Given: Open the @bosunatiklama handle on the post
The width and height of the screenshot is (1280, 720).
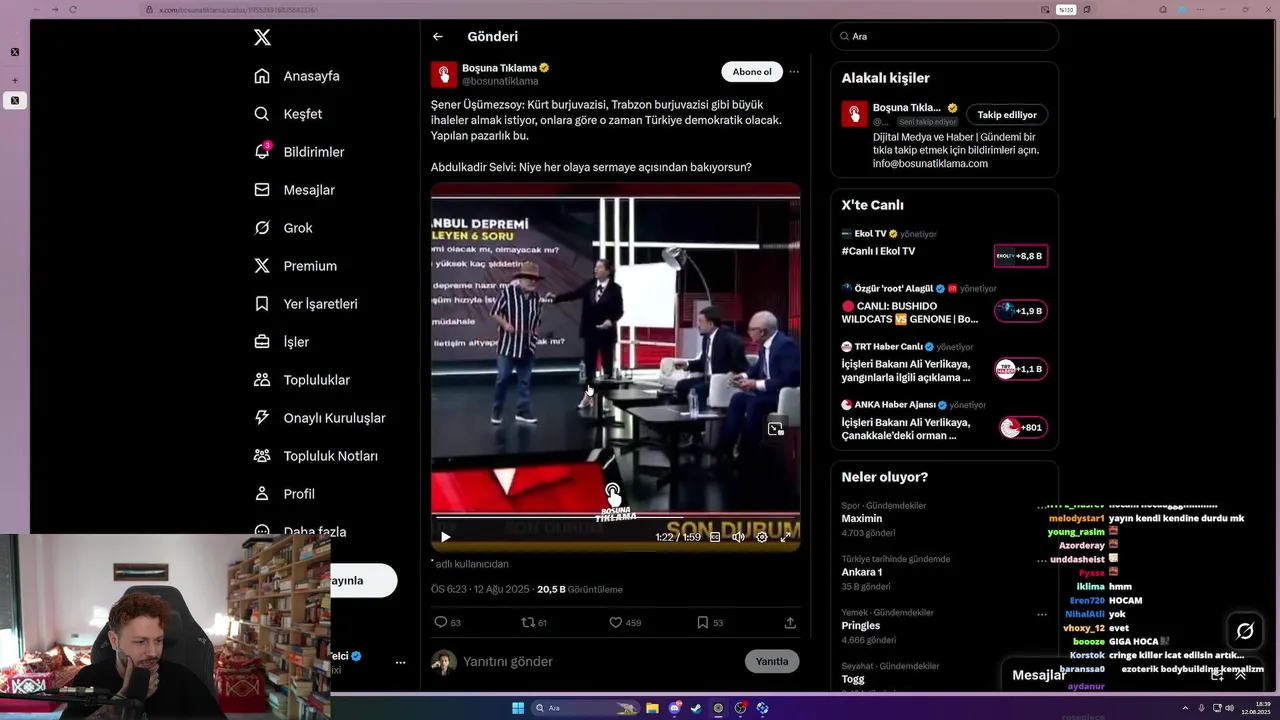Looking at the screenshot, I should pos(500,81).
